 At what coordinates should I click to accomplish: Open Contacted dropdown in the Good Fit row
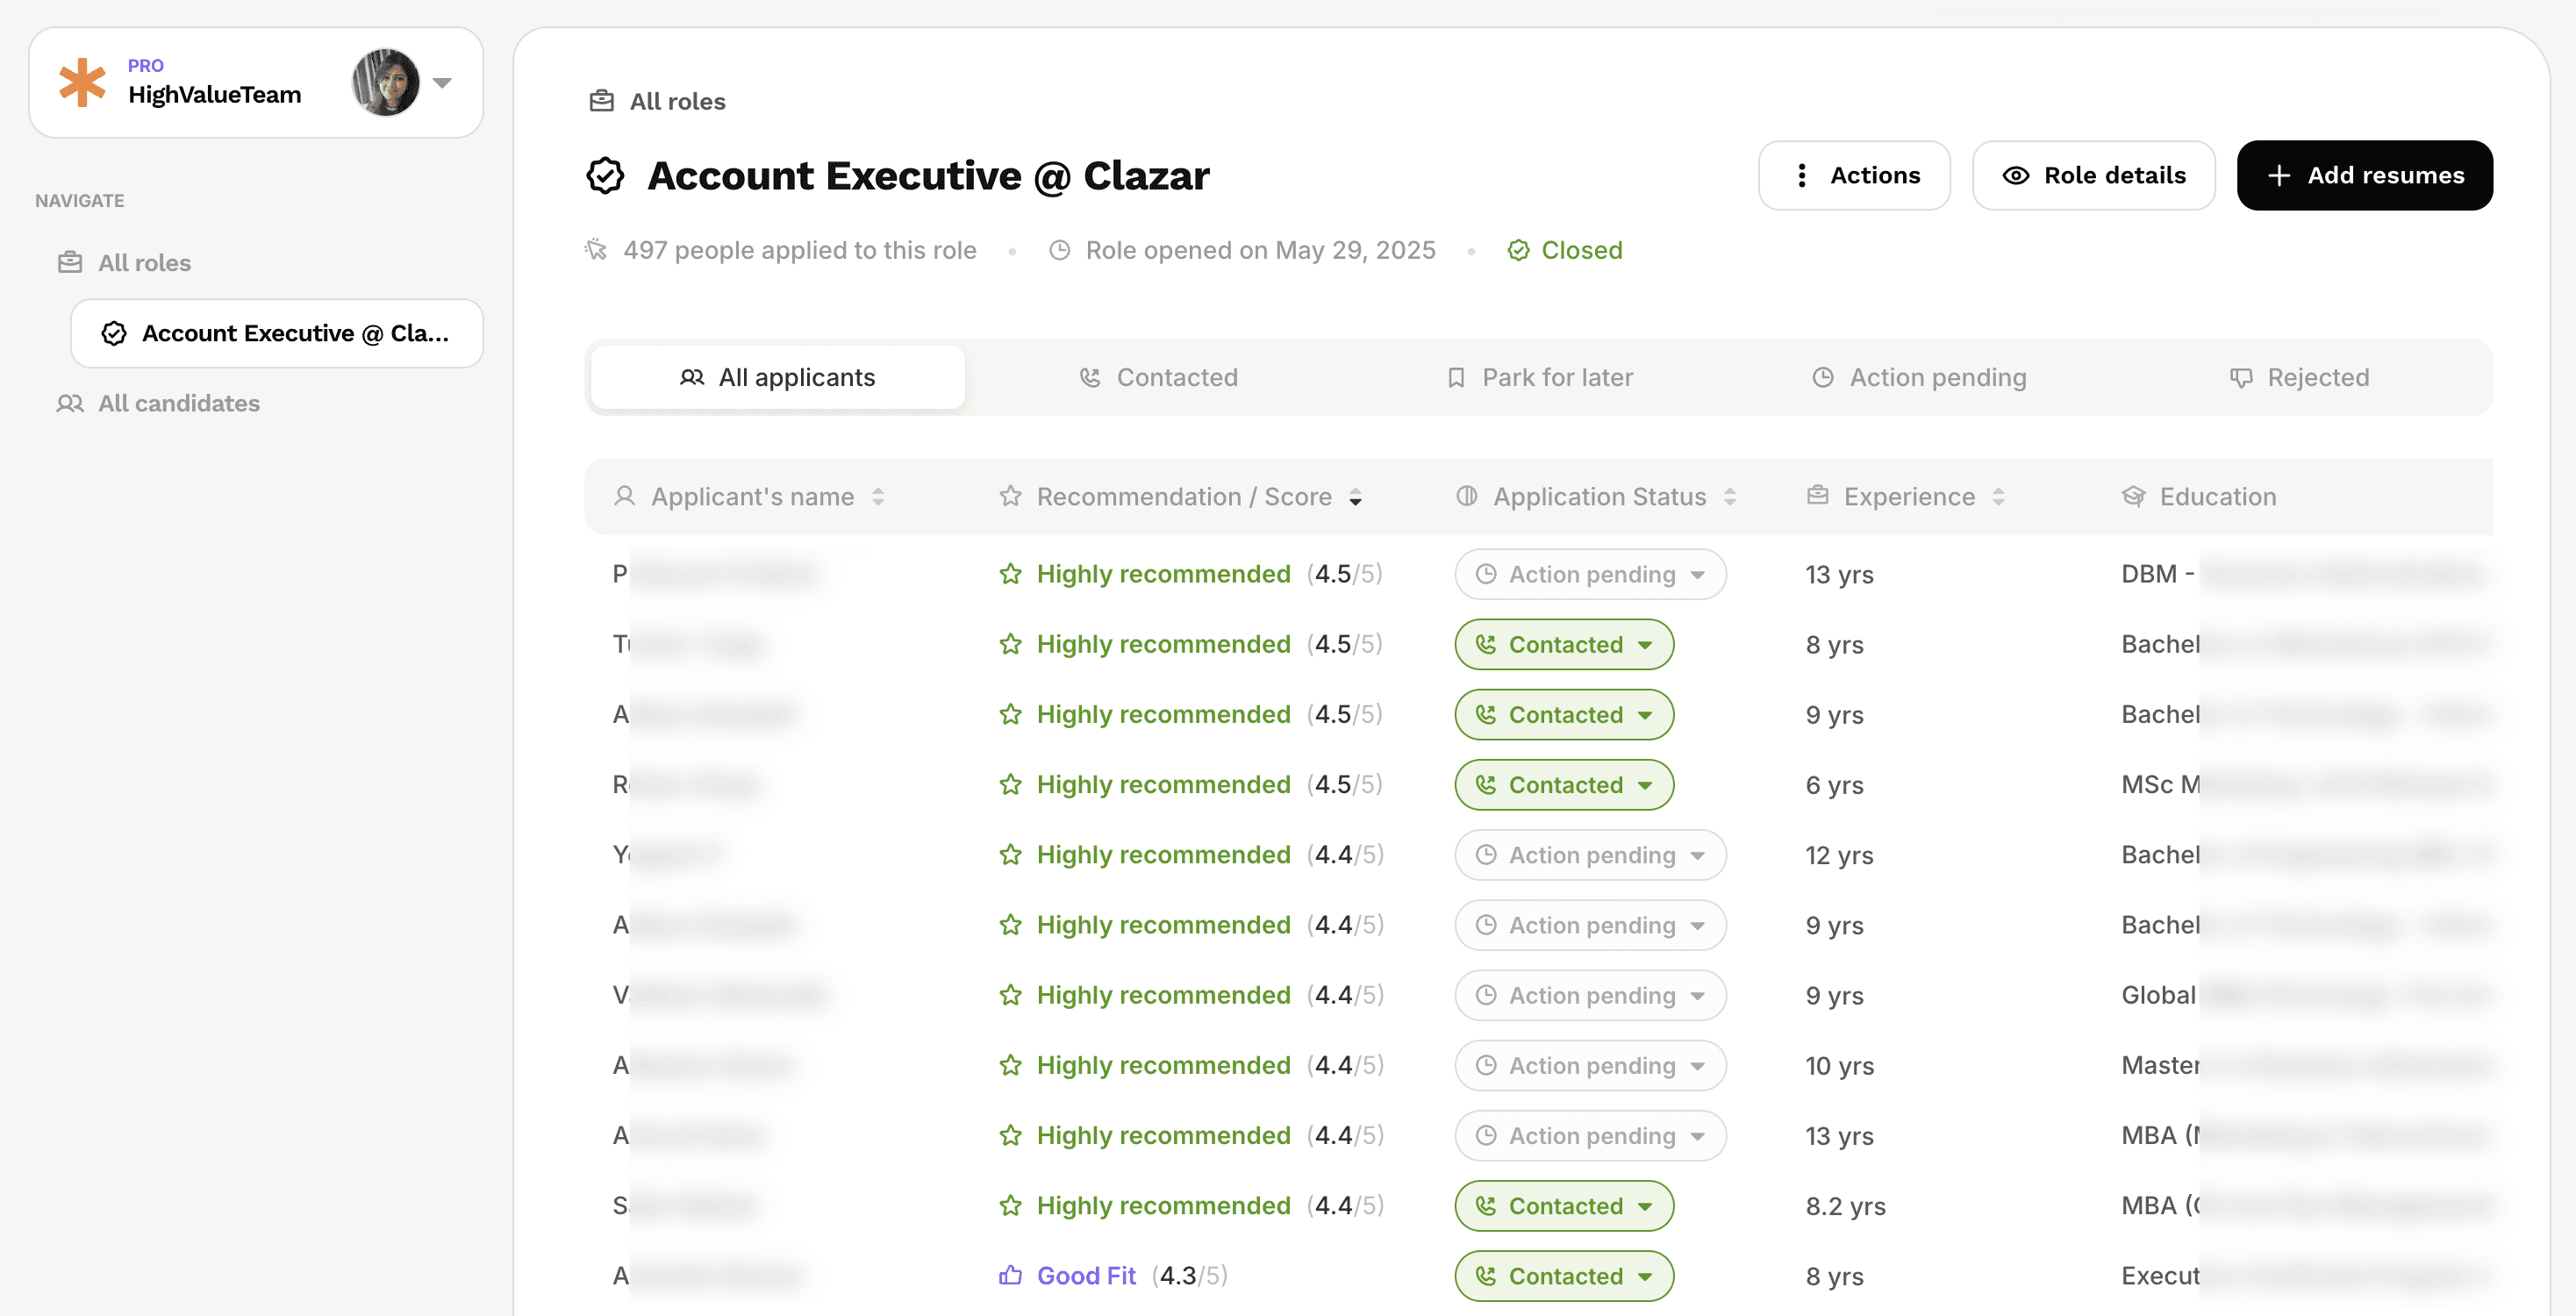1564,1276
